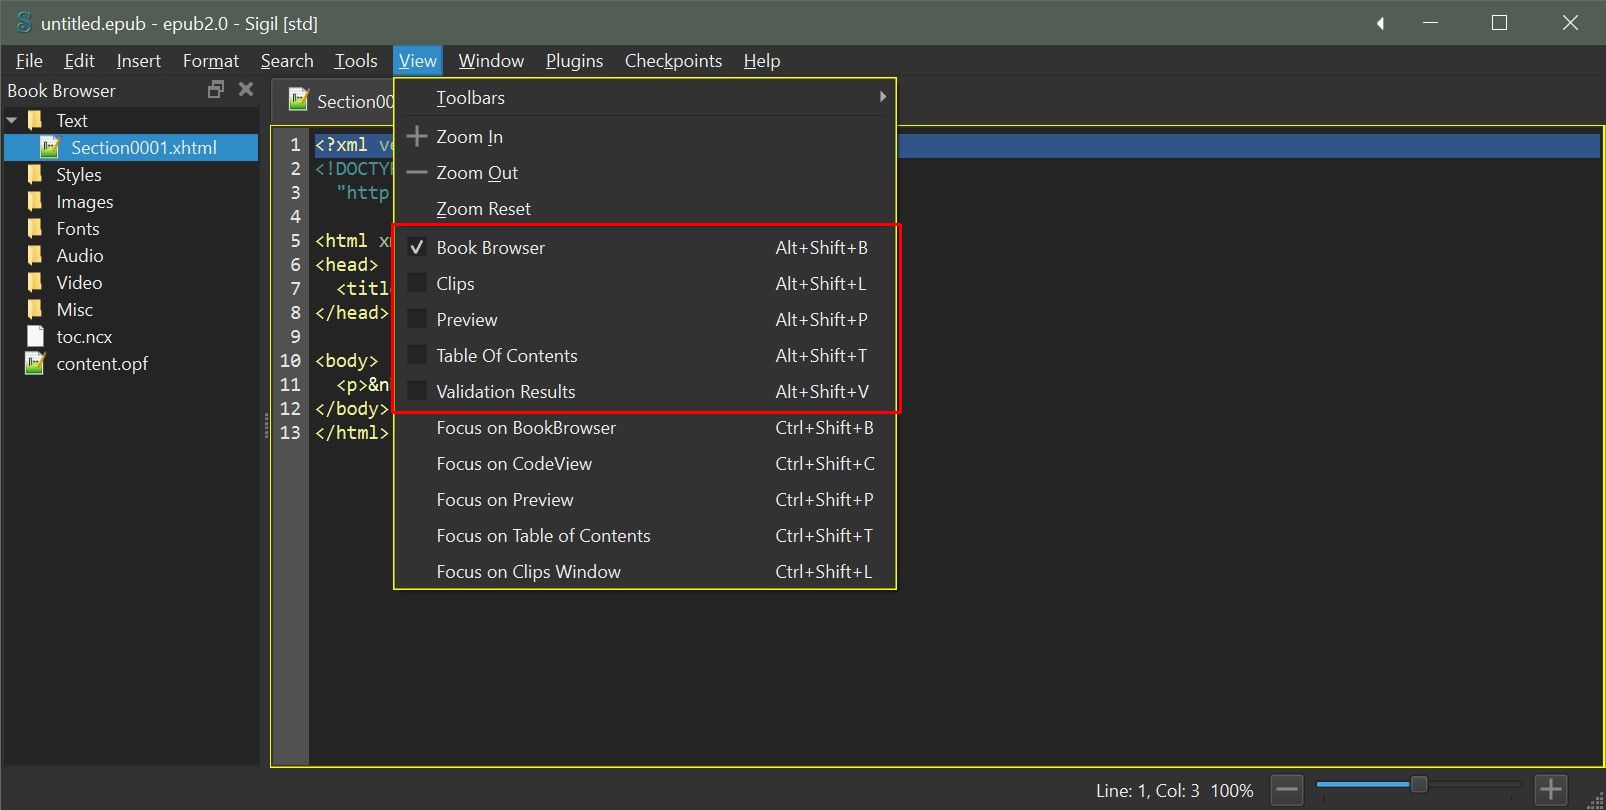The height and width of the screenshot is (810, 1606).
Task: Click the Styles folder icon
Action: (x=36, y=174)
